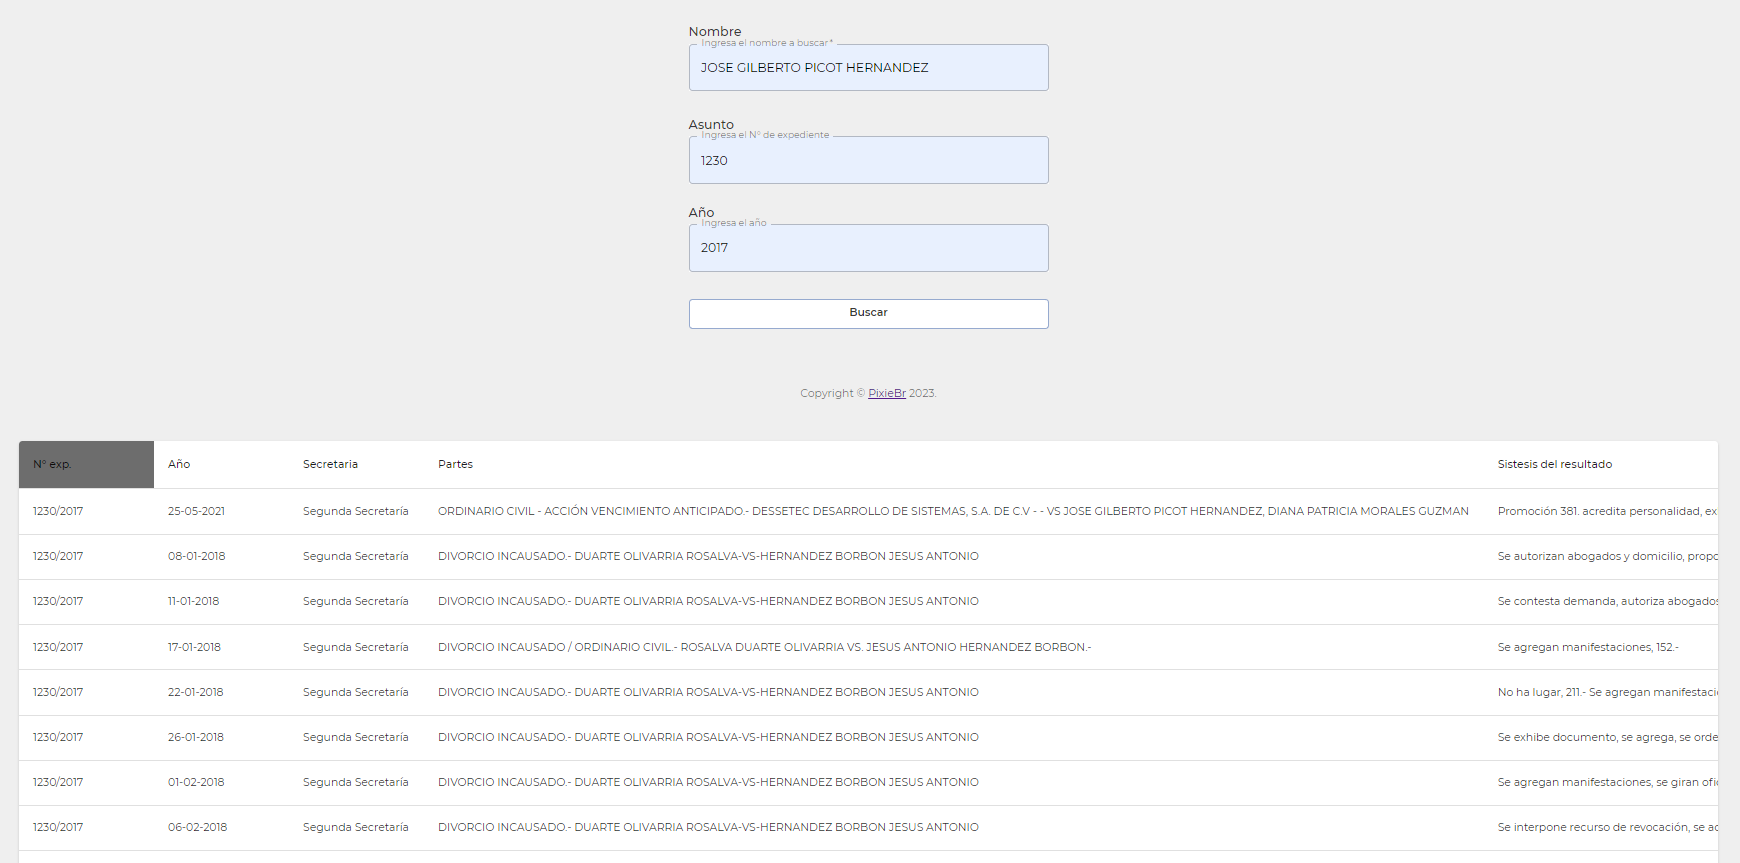Click result text 'Se interpone recurso de revocación'
This screenshot has height=863, width=1740.
pos(1607,827)
